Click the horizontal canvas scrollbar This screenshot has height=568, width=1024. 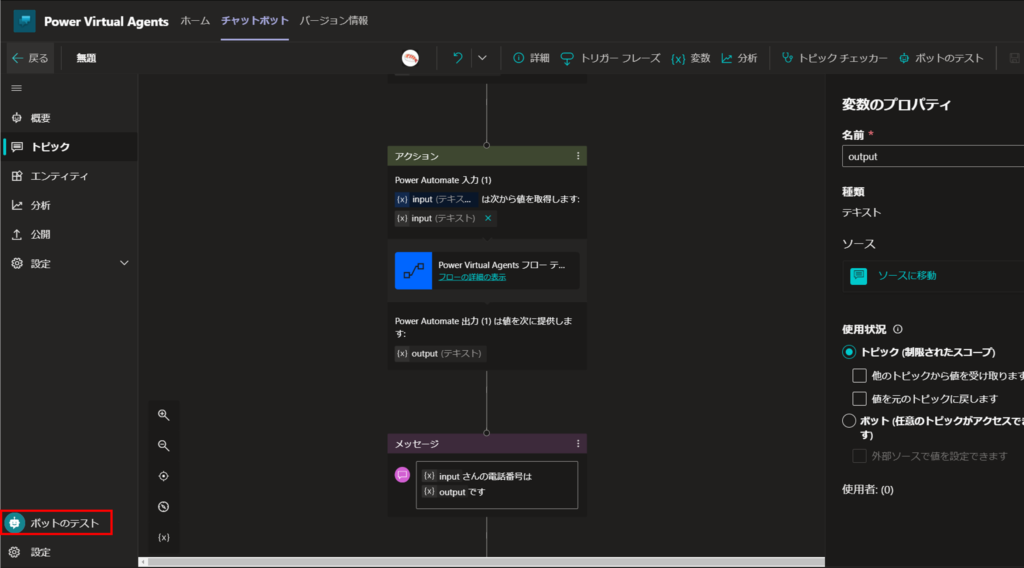click(x=486, y=561)
